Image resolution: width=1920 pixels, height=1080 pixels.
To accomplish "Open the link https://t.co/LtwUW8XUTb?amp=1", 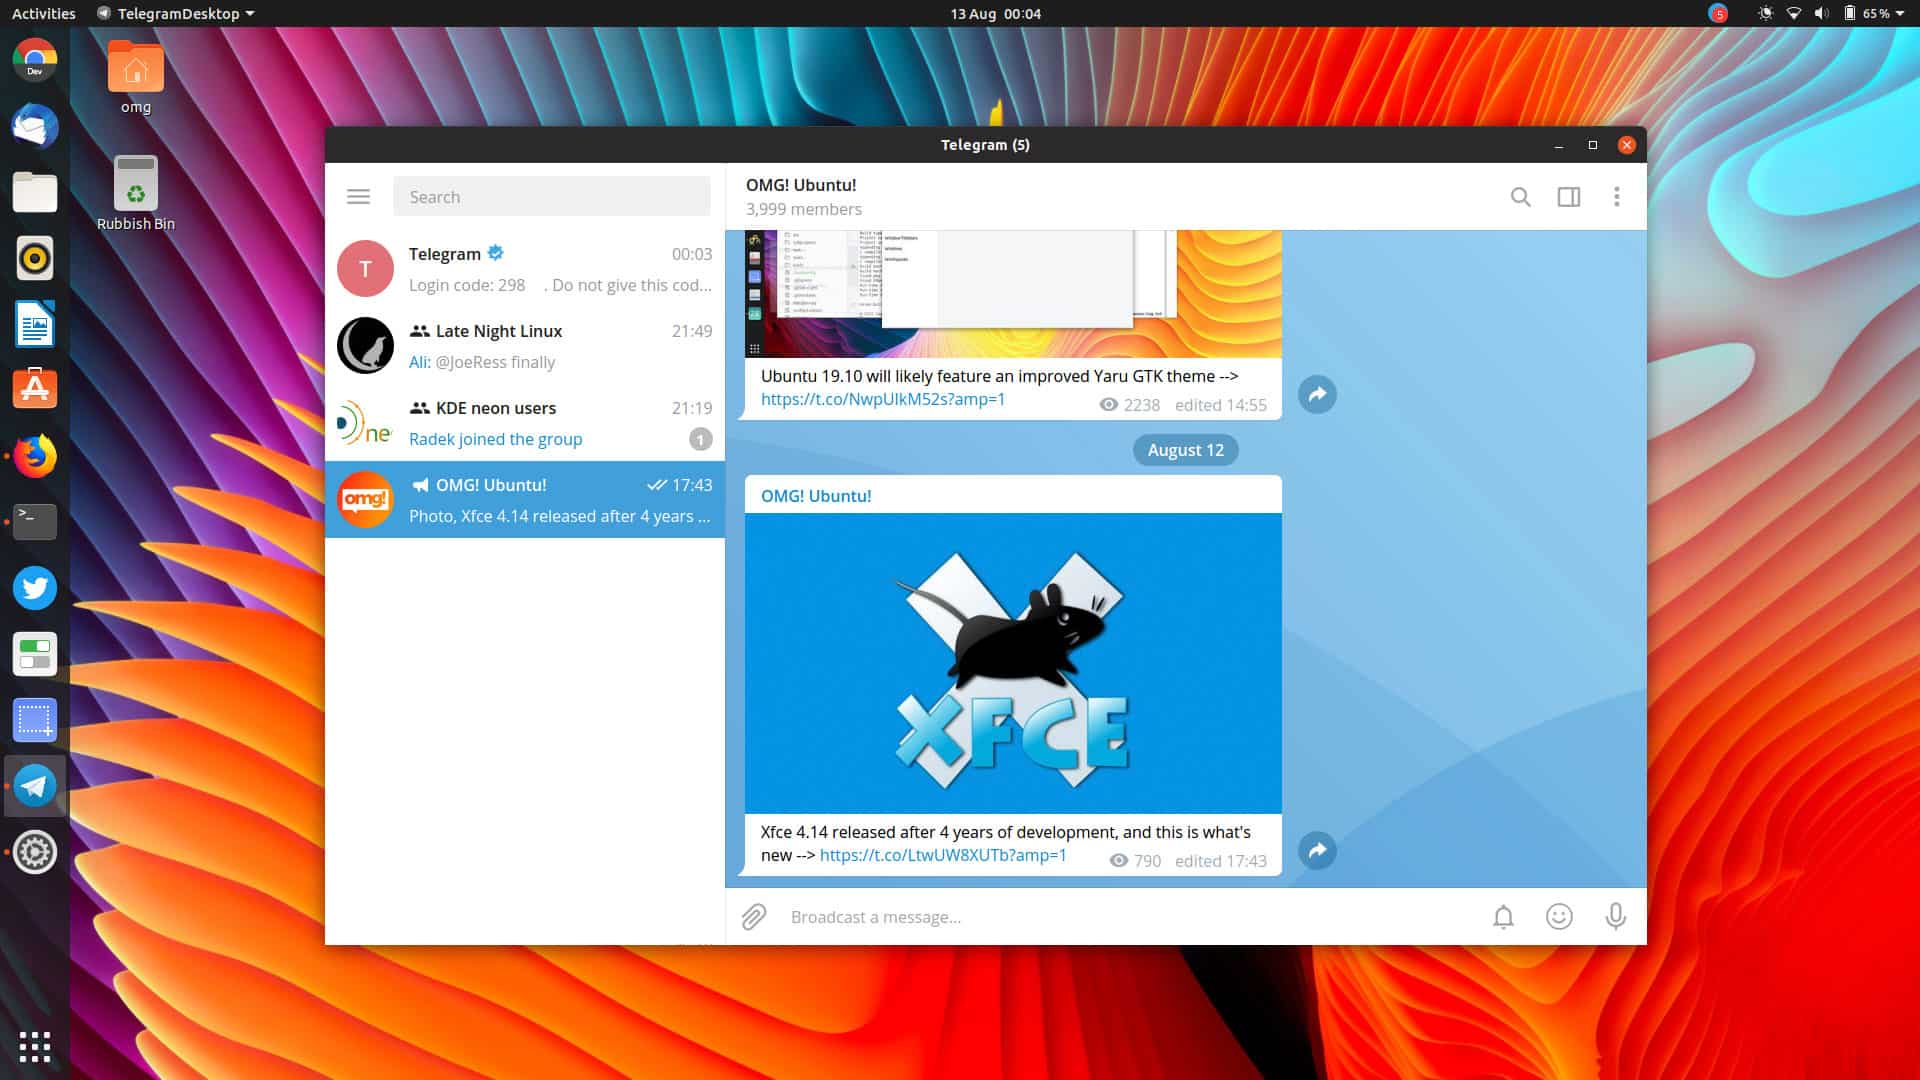I will pos(943,855).
